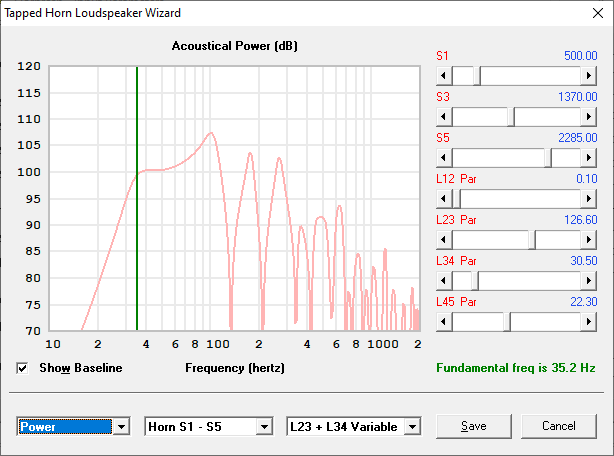This screenshot has height=456, width=614.
Task: Increase L23 Par with right arrow
Action: coord(589,240)
